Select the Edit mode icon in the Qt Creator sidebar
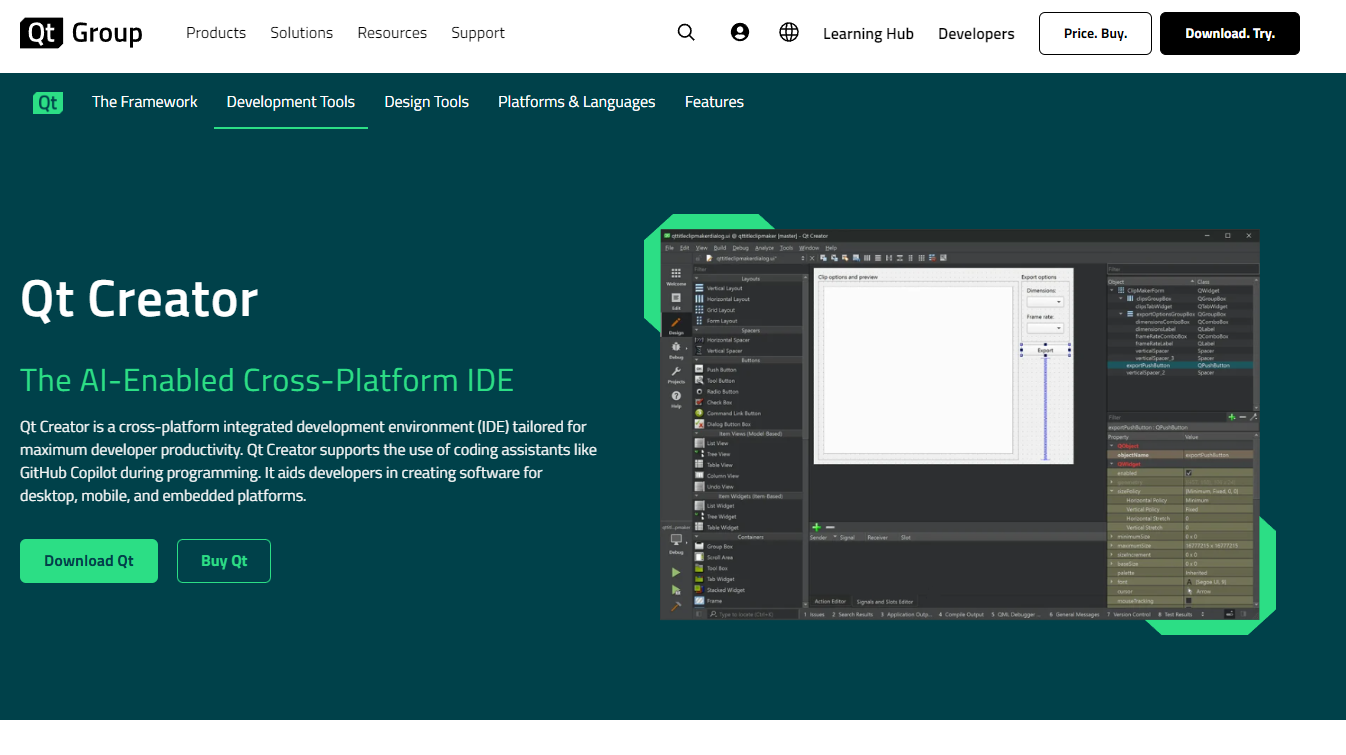Viewport: 1346px width, 755px height. 676,300
